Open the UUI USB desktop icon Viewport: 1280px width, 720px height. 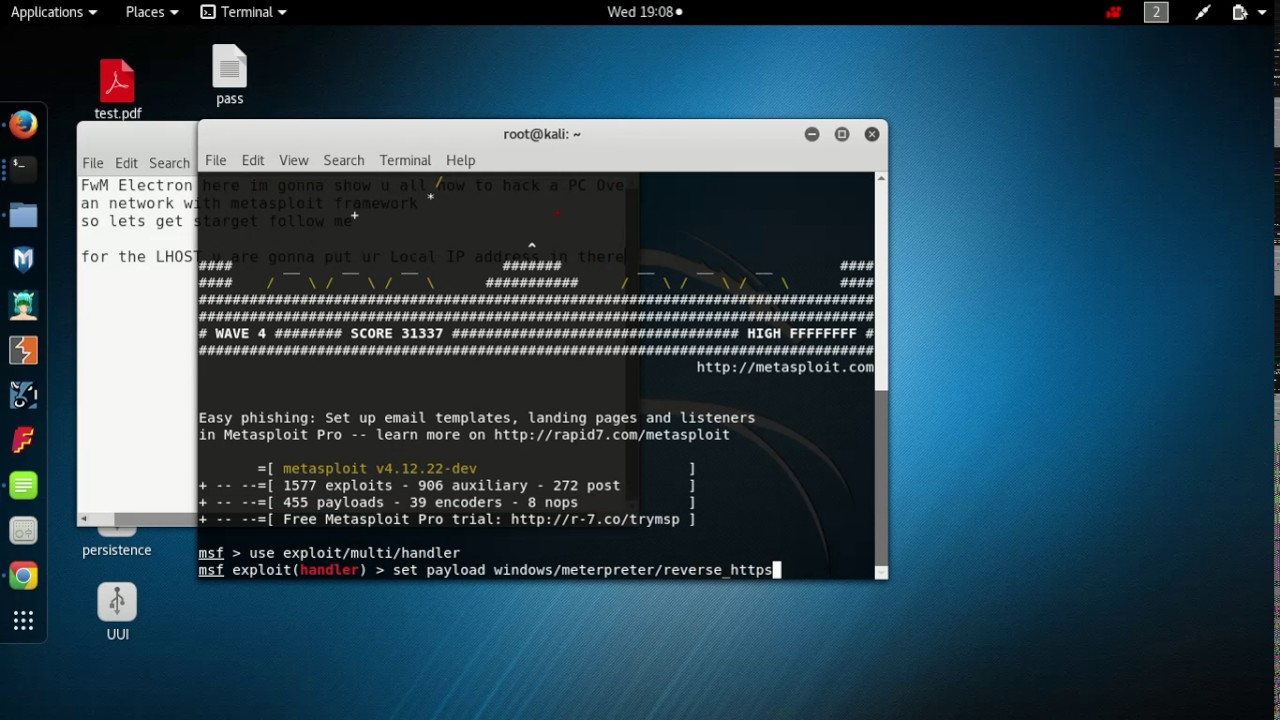[x=117, y=612]
